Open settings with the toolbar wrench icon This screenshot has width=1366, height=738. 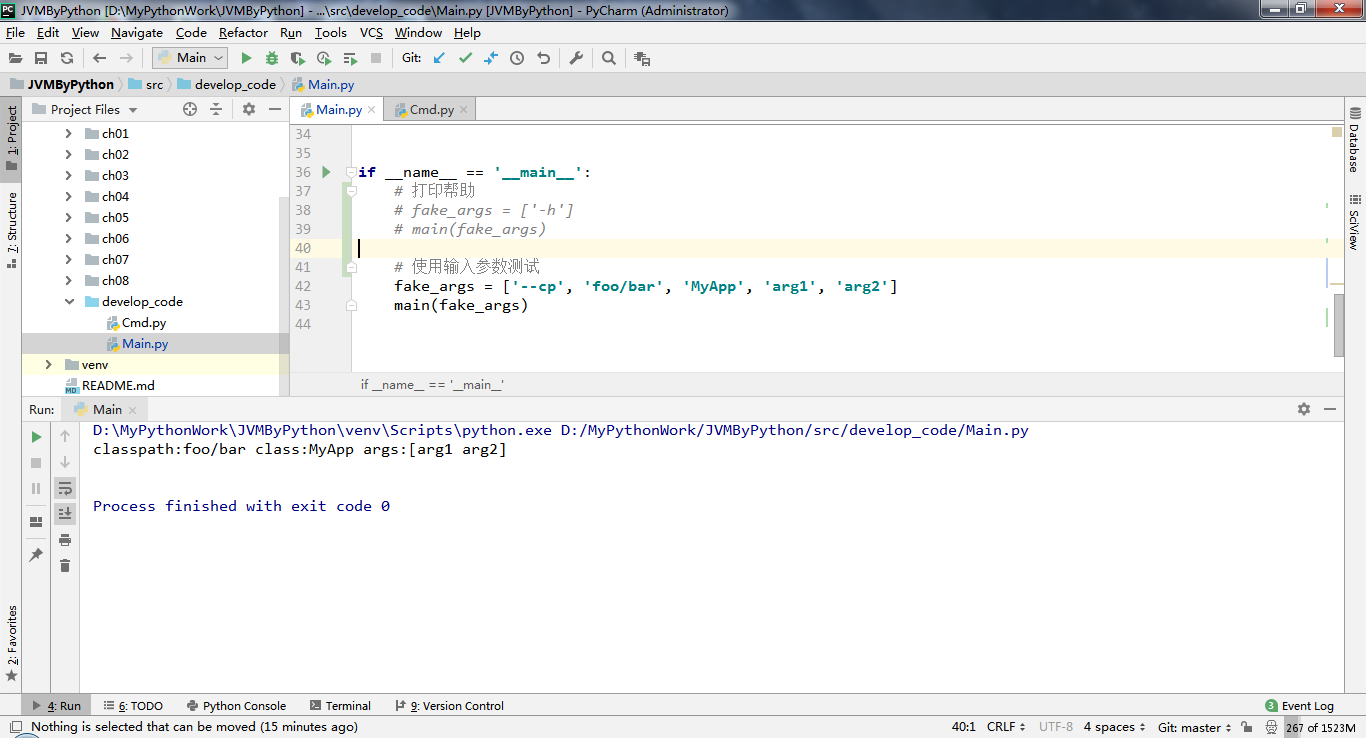click(x=576, y=58)
